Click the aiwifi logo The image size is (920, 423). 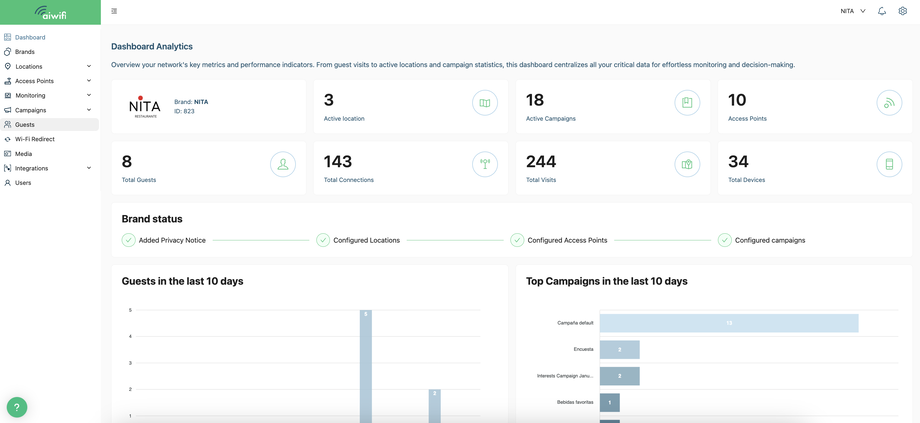point(50,12)
